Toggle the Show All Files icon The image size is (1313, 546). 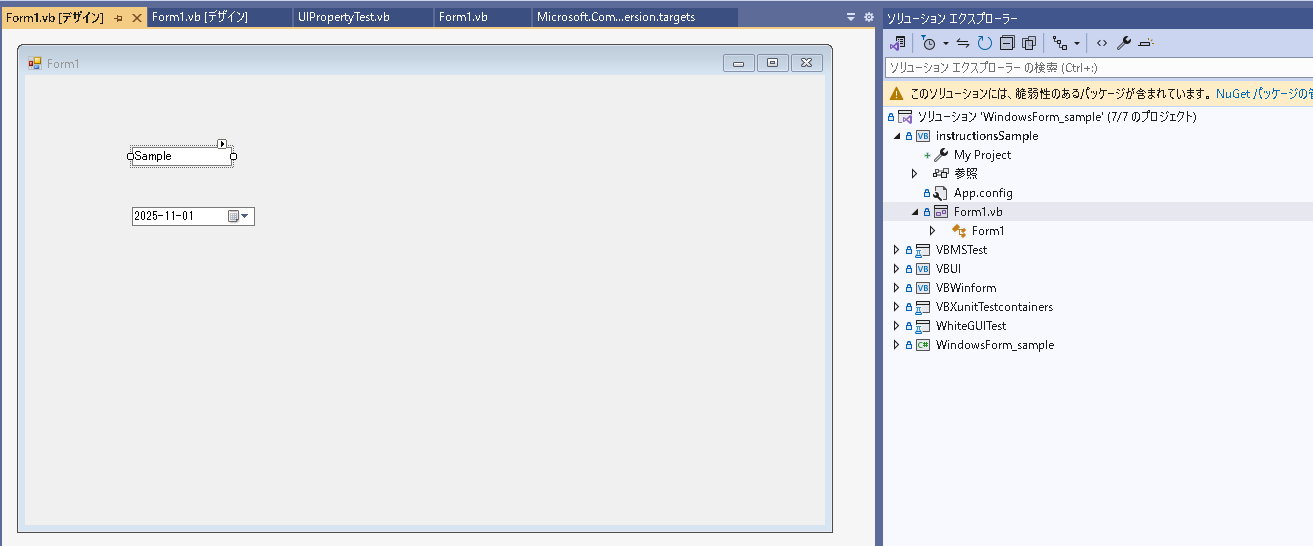[x=1028, y=43]
